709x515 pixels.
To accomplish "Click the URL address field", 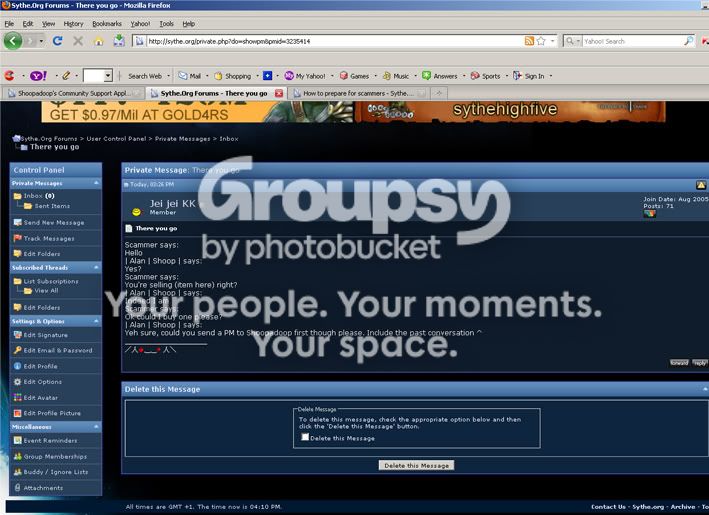I will click(335, 41).
